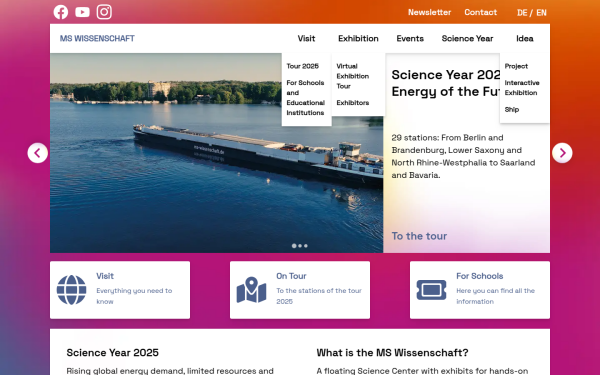Open the Instagram profile icon
Screen dimensions: 600x375
click(x=104, y=12)
